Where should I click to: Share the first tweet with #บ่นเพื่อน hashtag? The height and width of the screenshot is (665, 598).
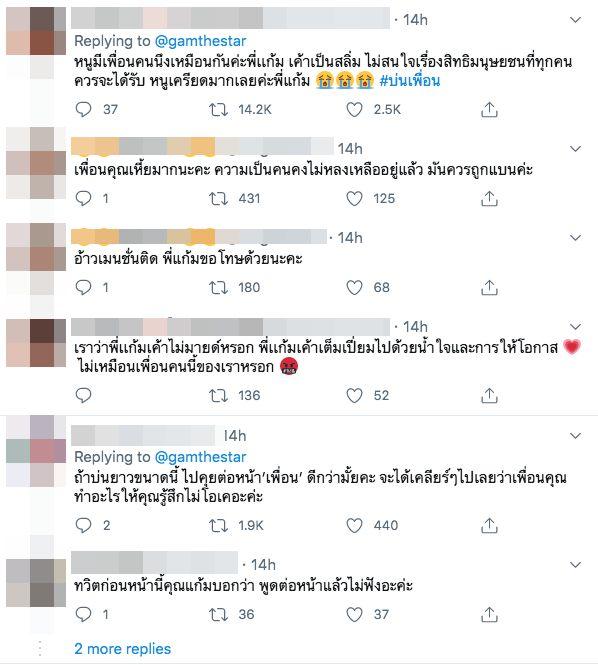tap(489, 109)
